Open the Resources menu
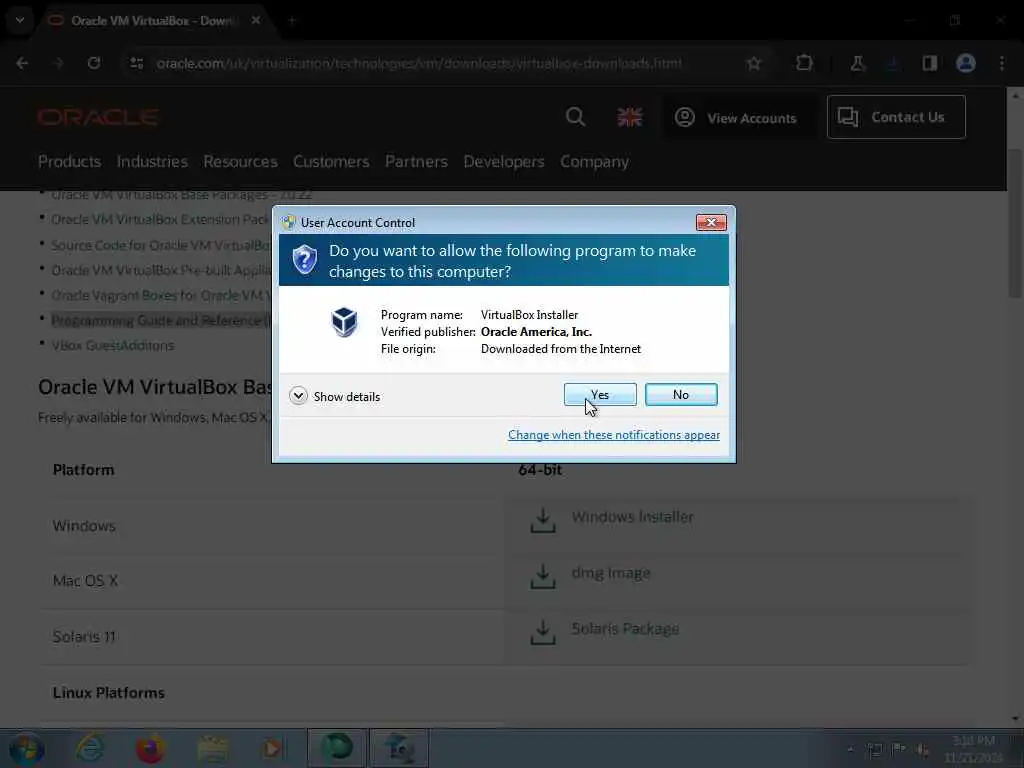 pyautogui.click(x=240, y=161)
